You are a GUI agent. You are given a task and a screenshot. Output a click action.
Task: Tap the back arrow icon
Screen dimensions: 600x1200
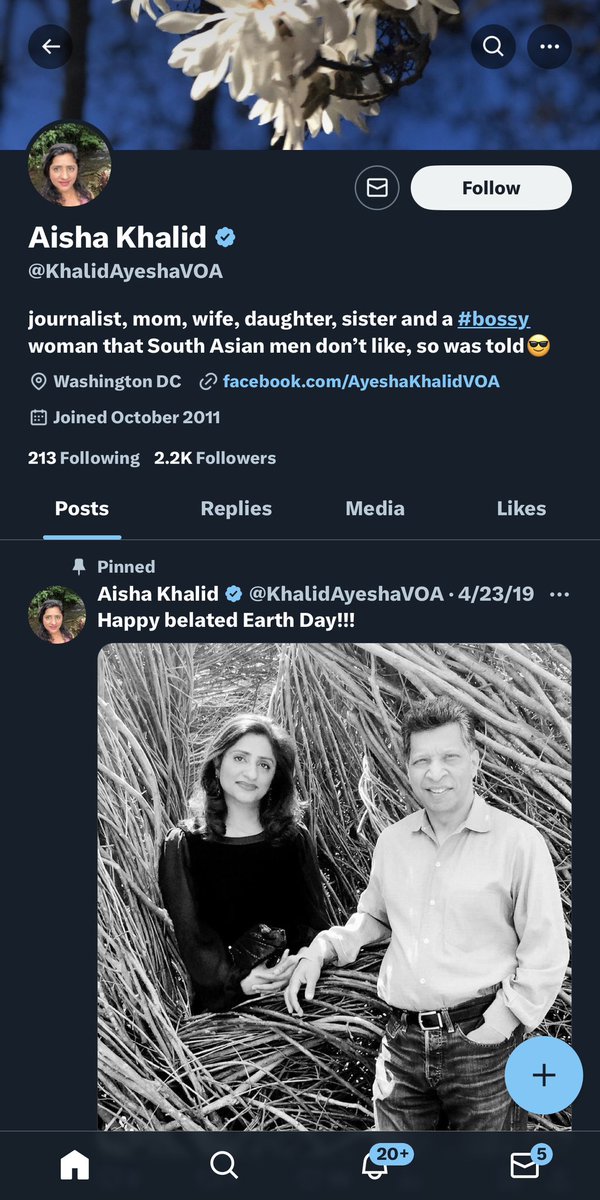click(51, 46)
